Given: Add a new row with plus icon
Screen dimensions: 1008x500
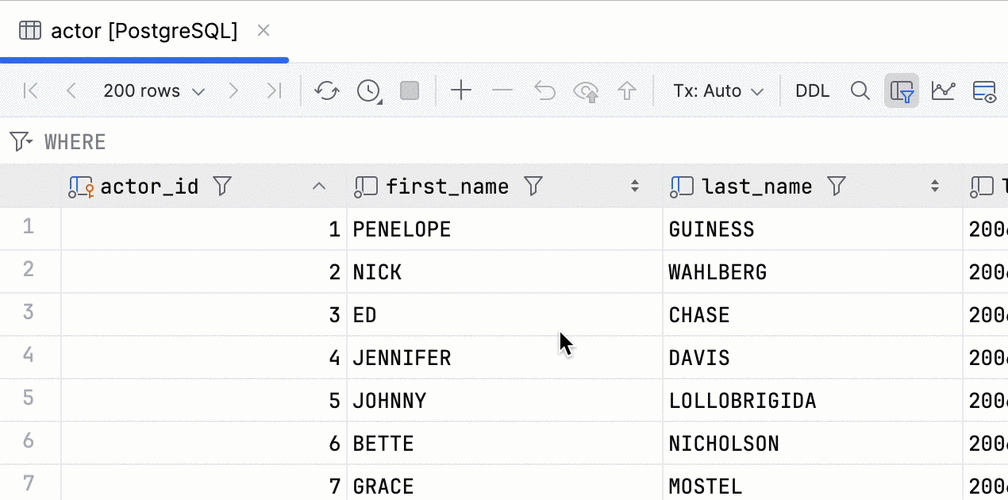Looking at the screenshot, I should pyautogui.click(x=461, y=91).
